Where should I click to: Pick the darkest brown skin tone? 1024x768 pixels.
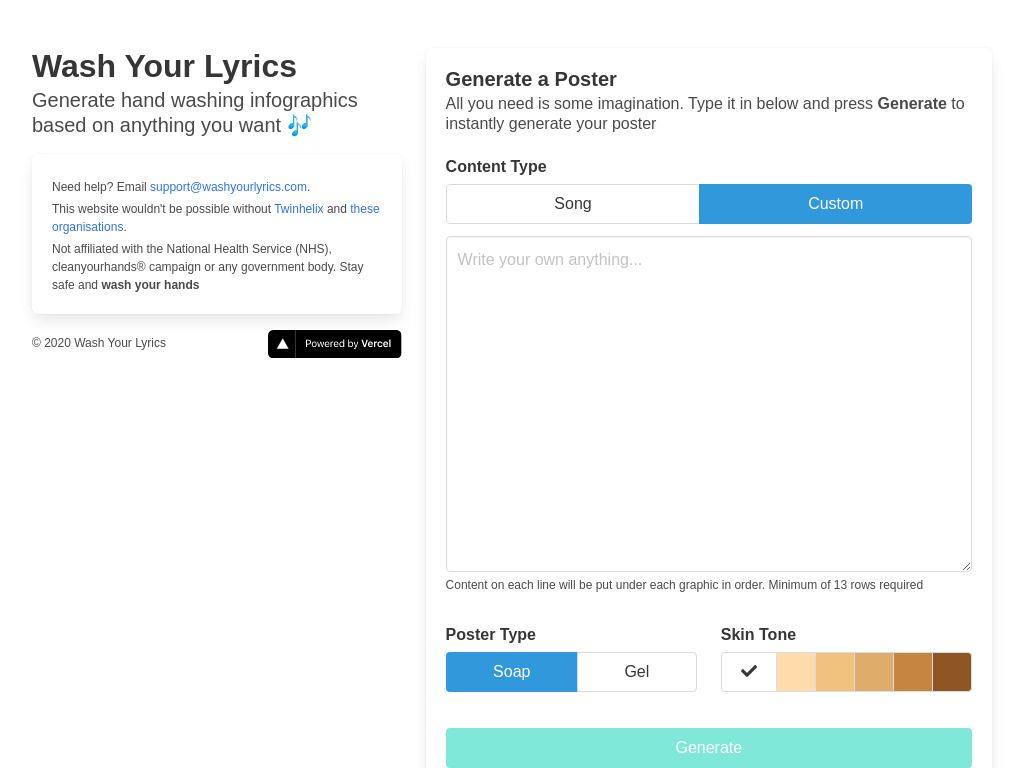[x=952, y=671]
